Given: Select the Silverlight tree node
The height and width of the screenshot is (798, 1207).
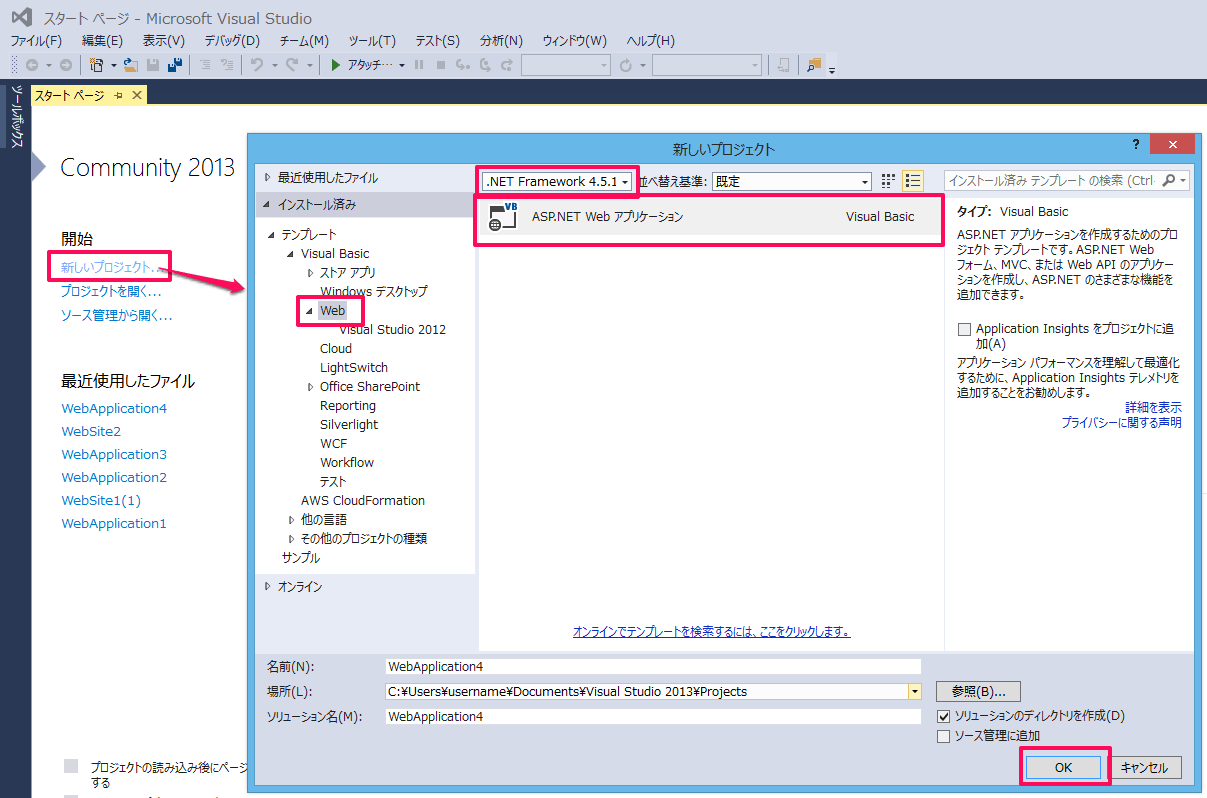Looking at the screenshot, I should 349,425.
